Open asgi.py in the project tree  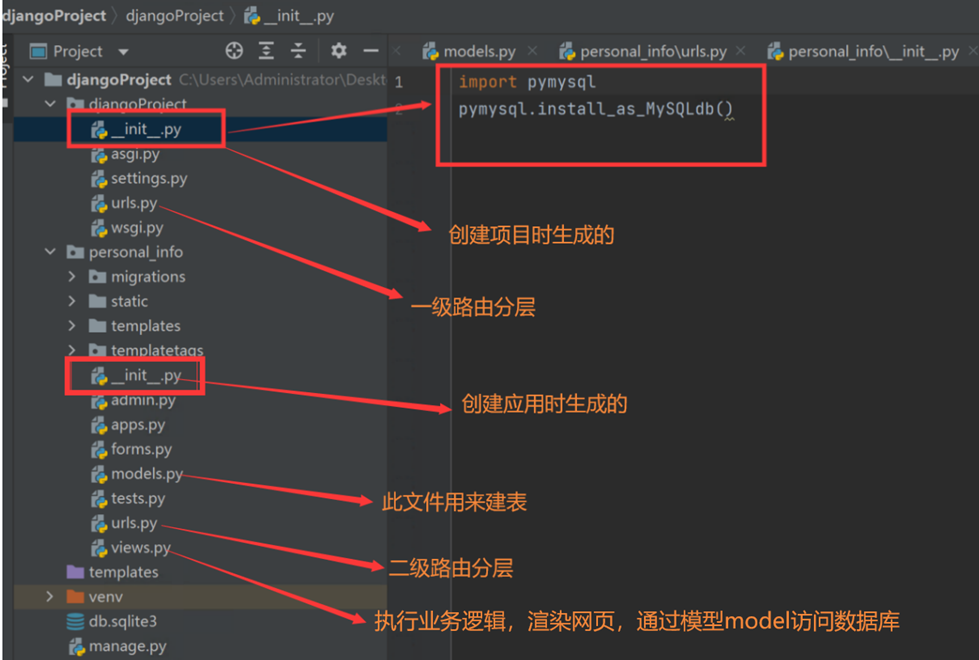(x=125, y=154)
